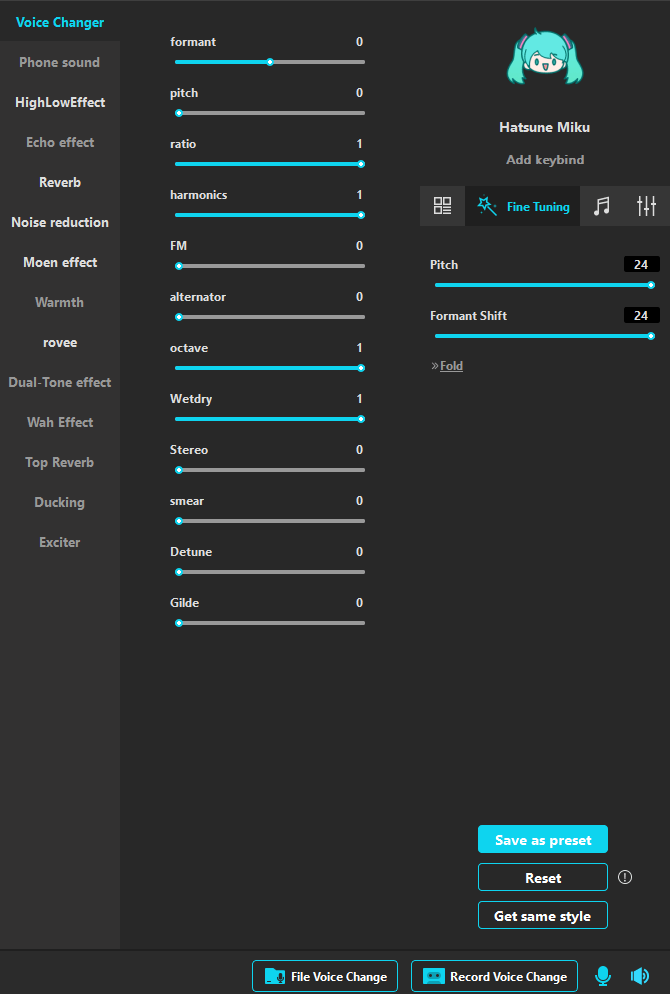
Task: Click Add keybind under Hatsune Miku
Action: (x=545, y=160)
